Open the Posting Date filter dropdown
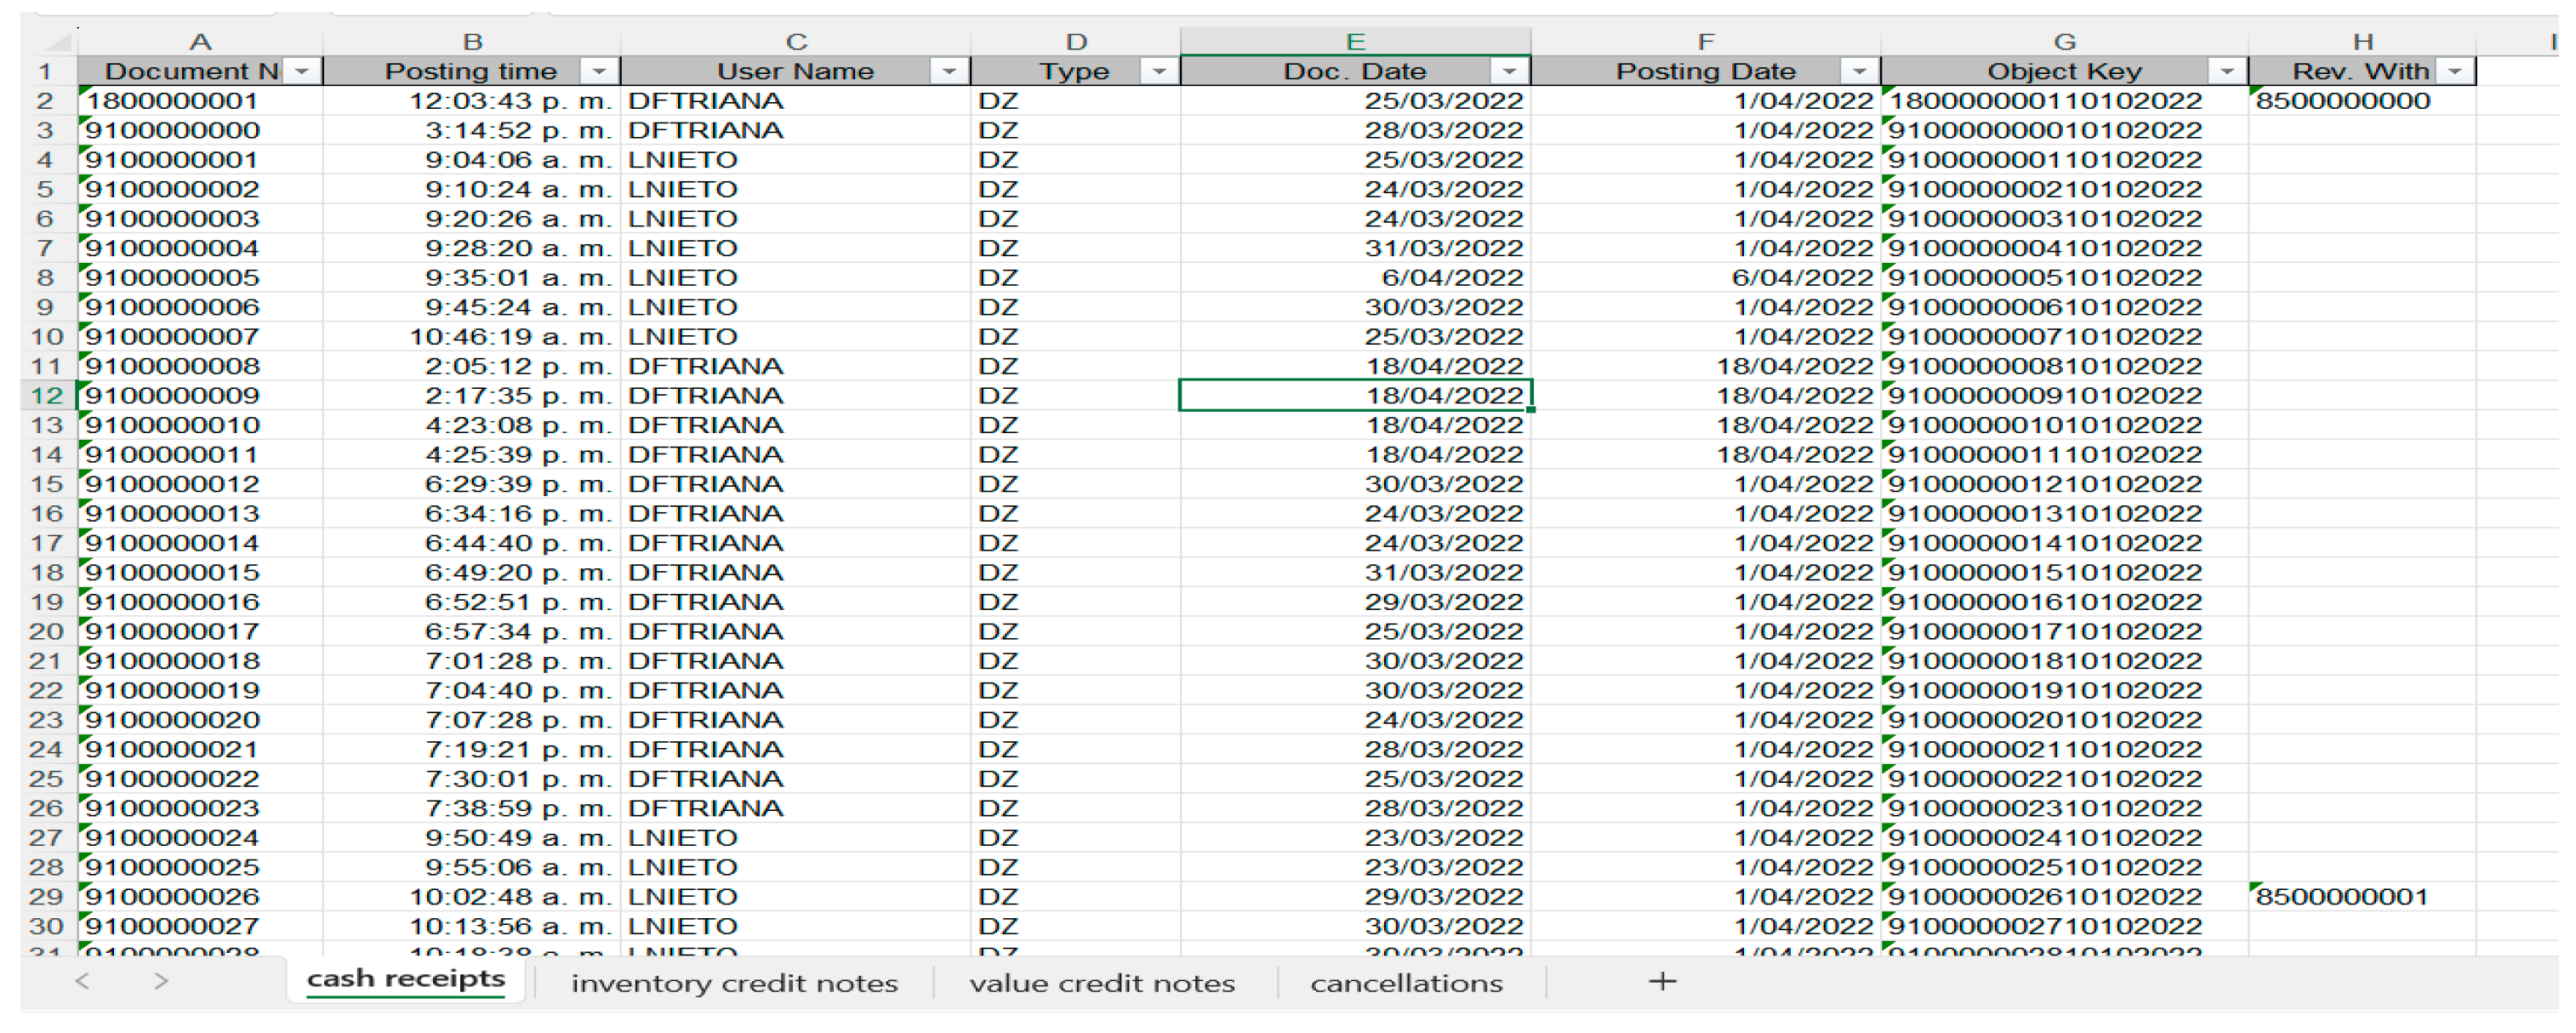The image size is (2576, 1033). click(1858, 72)
